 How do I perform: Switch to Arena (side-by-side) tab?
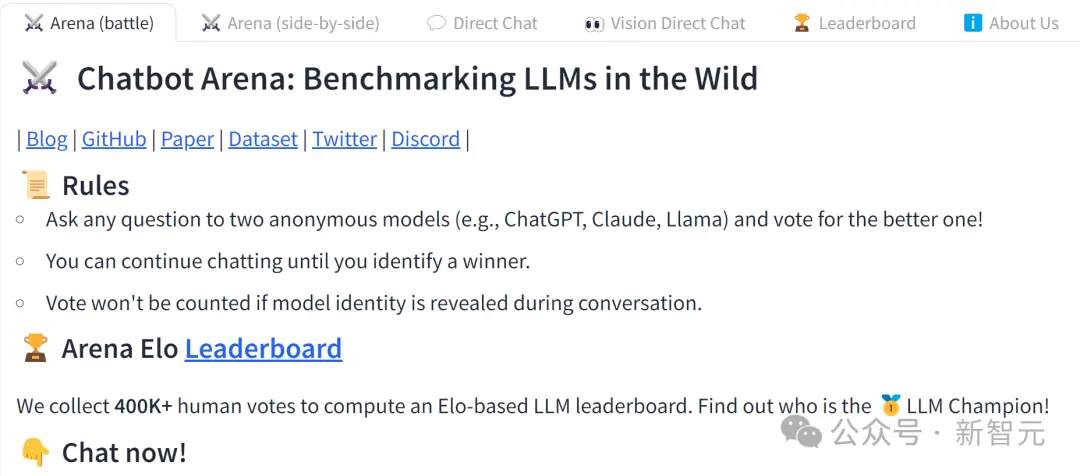pyautogui.click(x=291, y=23)
